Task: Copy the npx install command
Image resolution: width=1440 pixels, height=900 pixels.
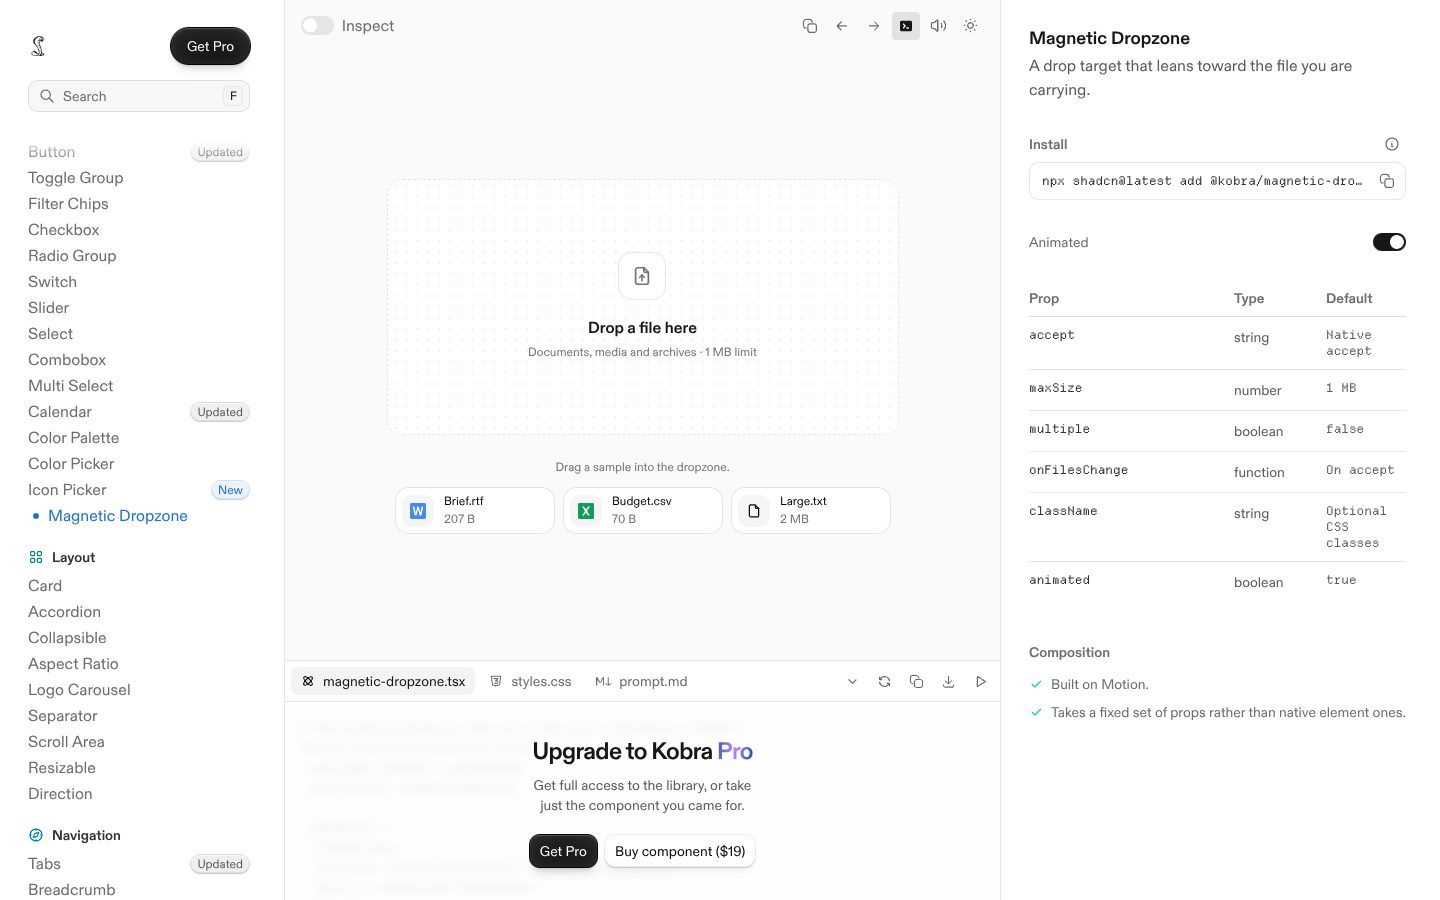Action: [1387, 181]
